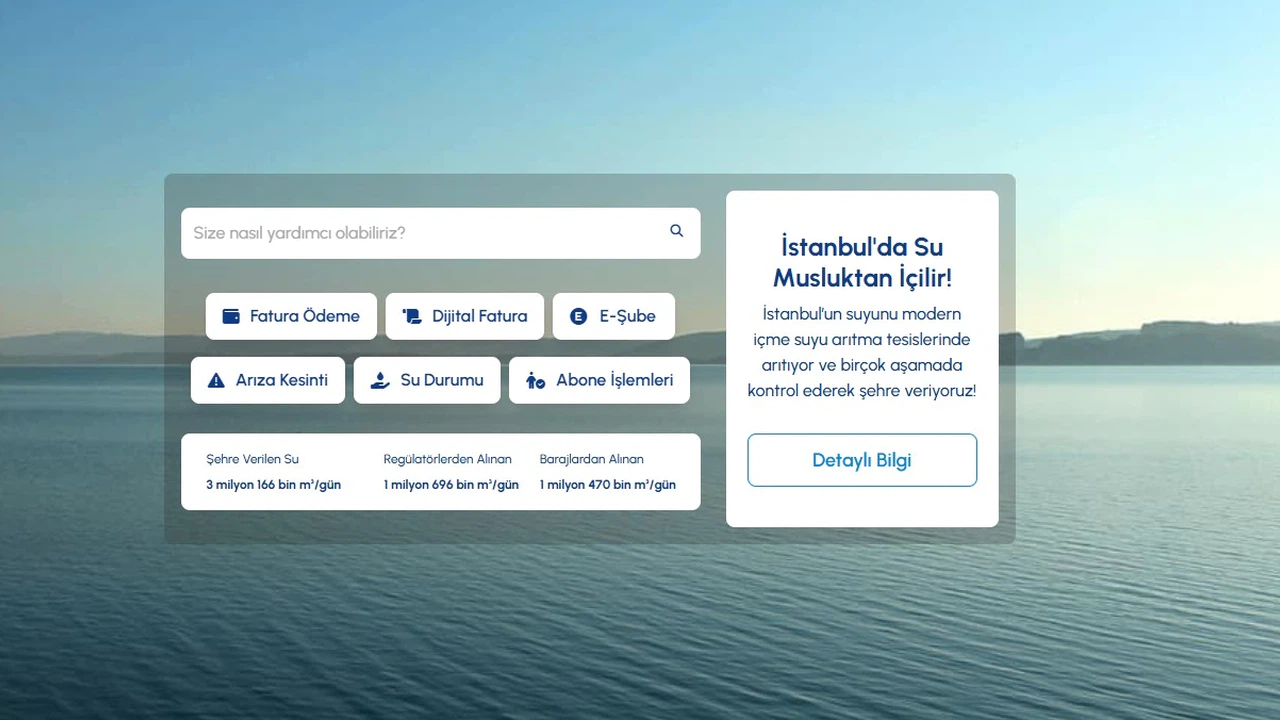Select the Şehre Verilen Su statistic
The height and width of the screenshot is (720, 1280).
point(274,472)
